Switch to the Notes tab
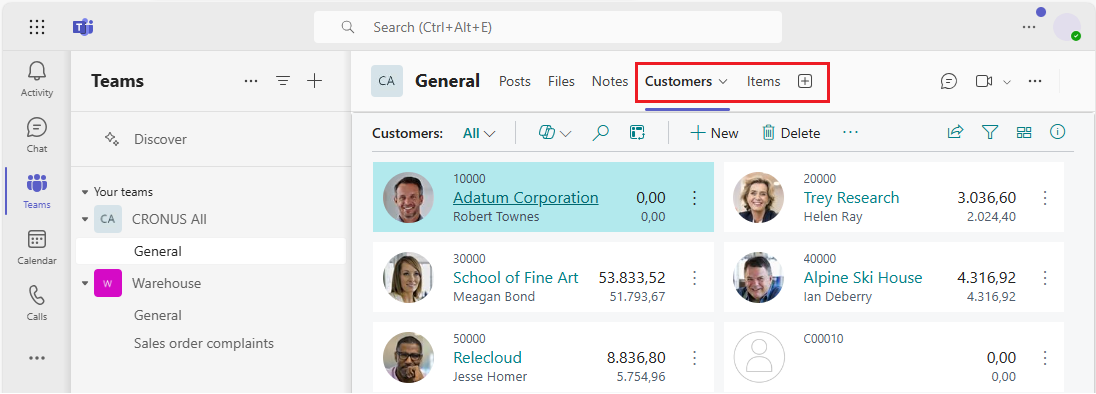This screenshot has width=1096, height=394. [x=610, y=81]
